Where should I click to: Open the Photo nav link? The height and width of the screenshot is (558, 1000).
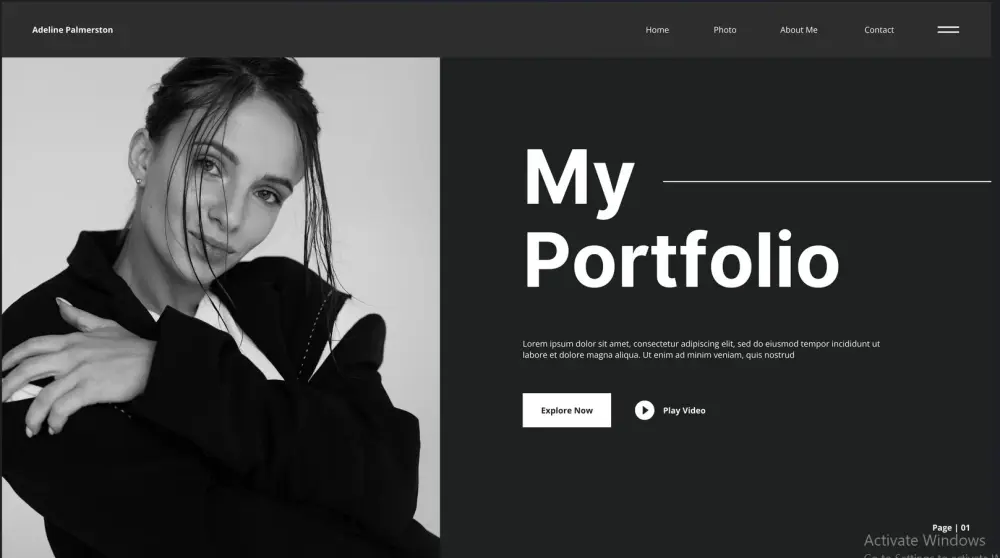click(x=724, y=30)
